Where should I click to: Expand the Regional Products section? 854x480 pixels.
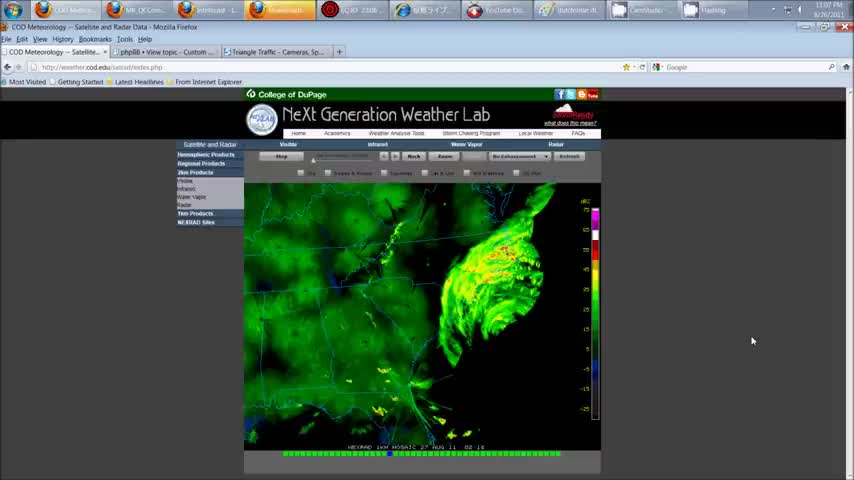point(210,163)
